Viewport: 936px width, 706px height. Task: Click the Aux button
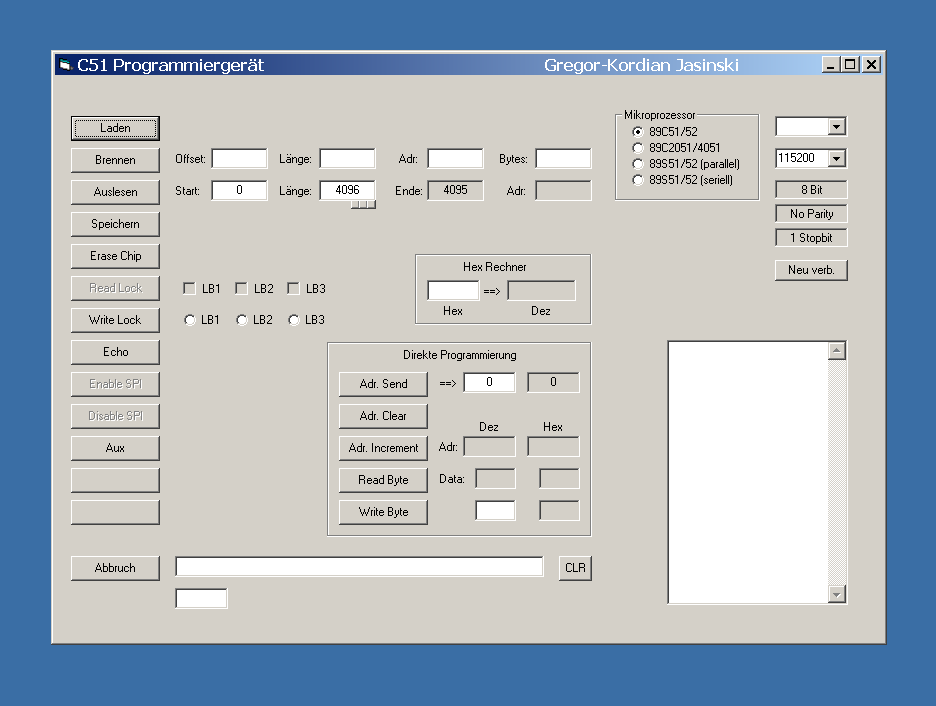point(115,448)
